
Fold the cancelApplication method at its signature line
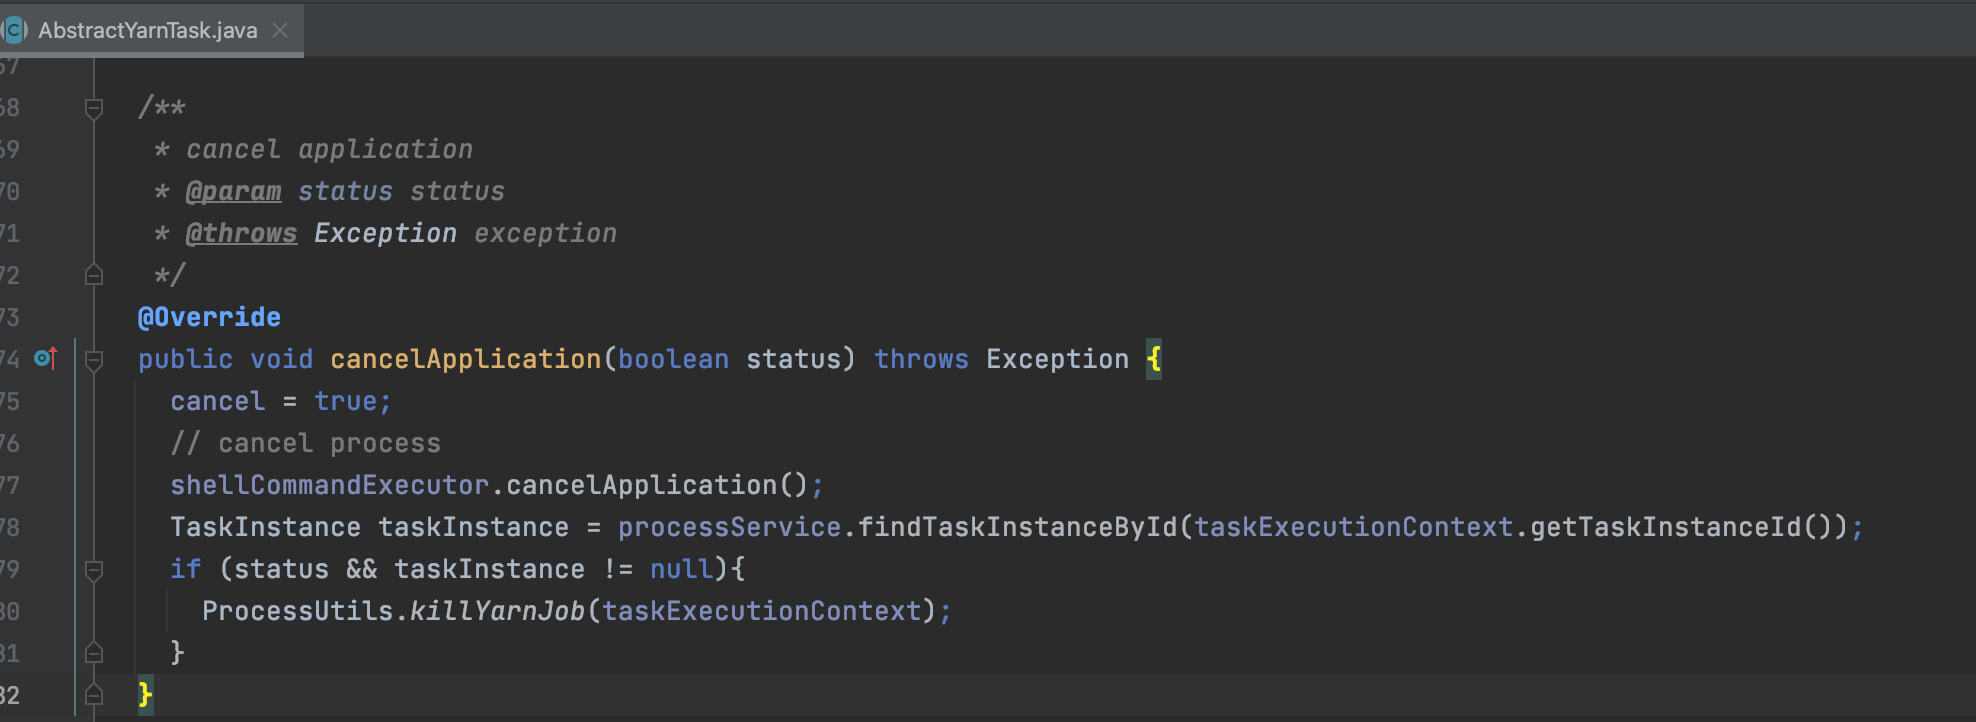[x=94, y=359]
